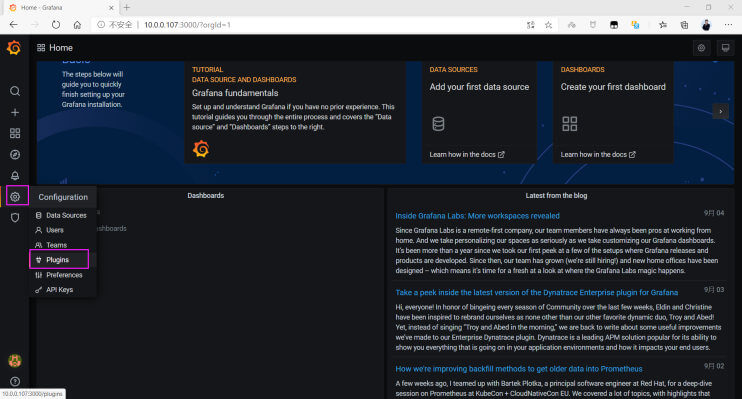This screenshot has width=742, height=399.
Task: Click the Grafana logo in the sidebar
Action: [14, 47]
